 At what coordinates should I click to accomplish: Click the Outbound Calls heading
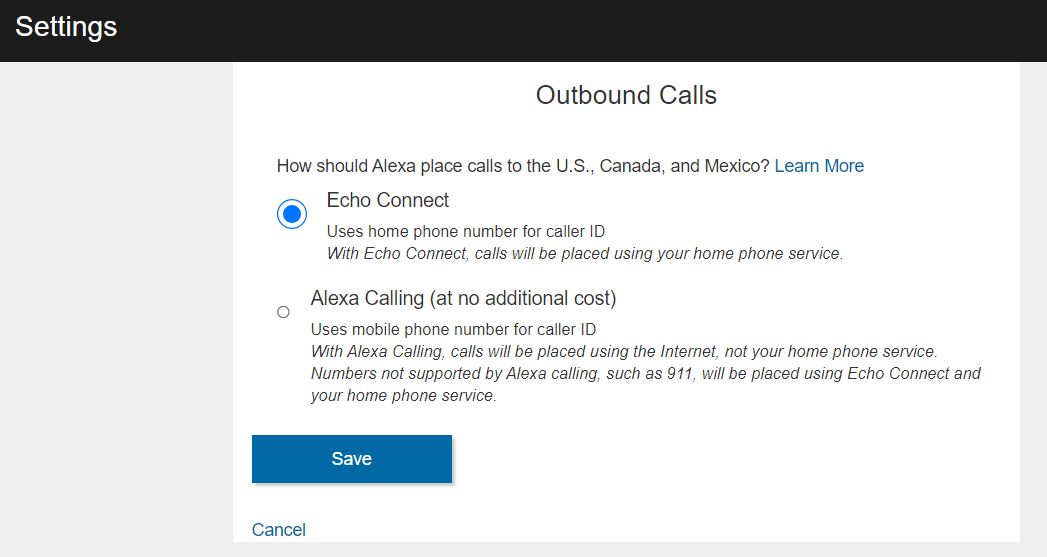(x=626, y=95)
